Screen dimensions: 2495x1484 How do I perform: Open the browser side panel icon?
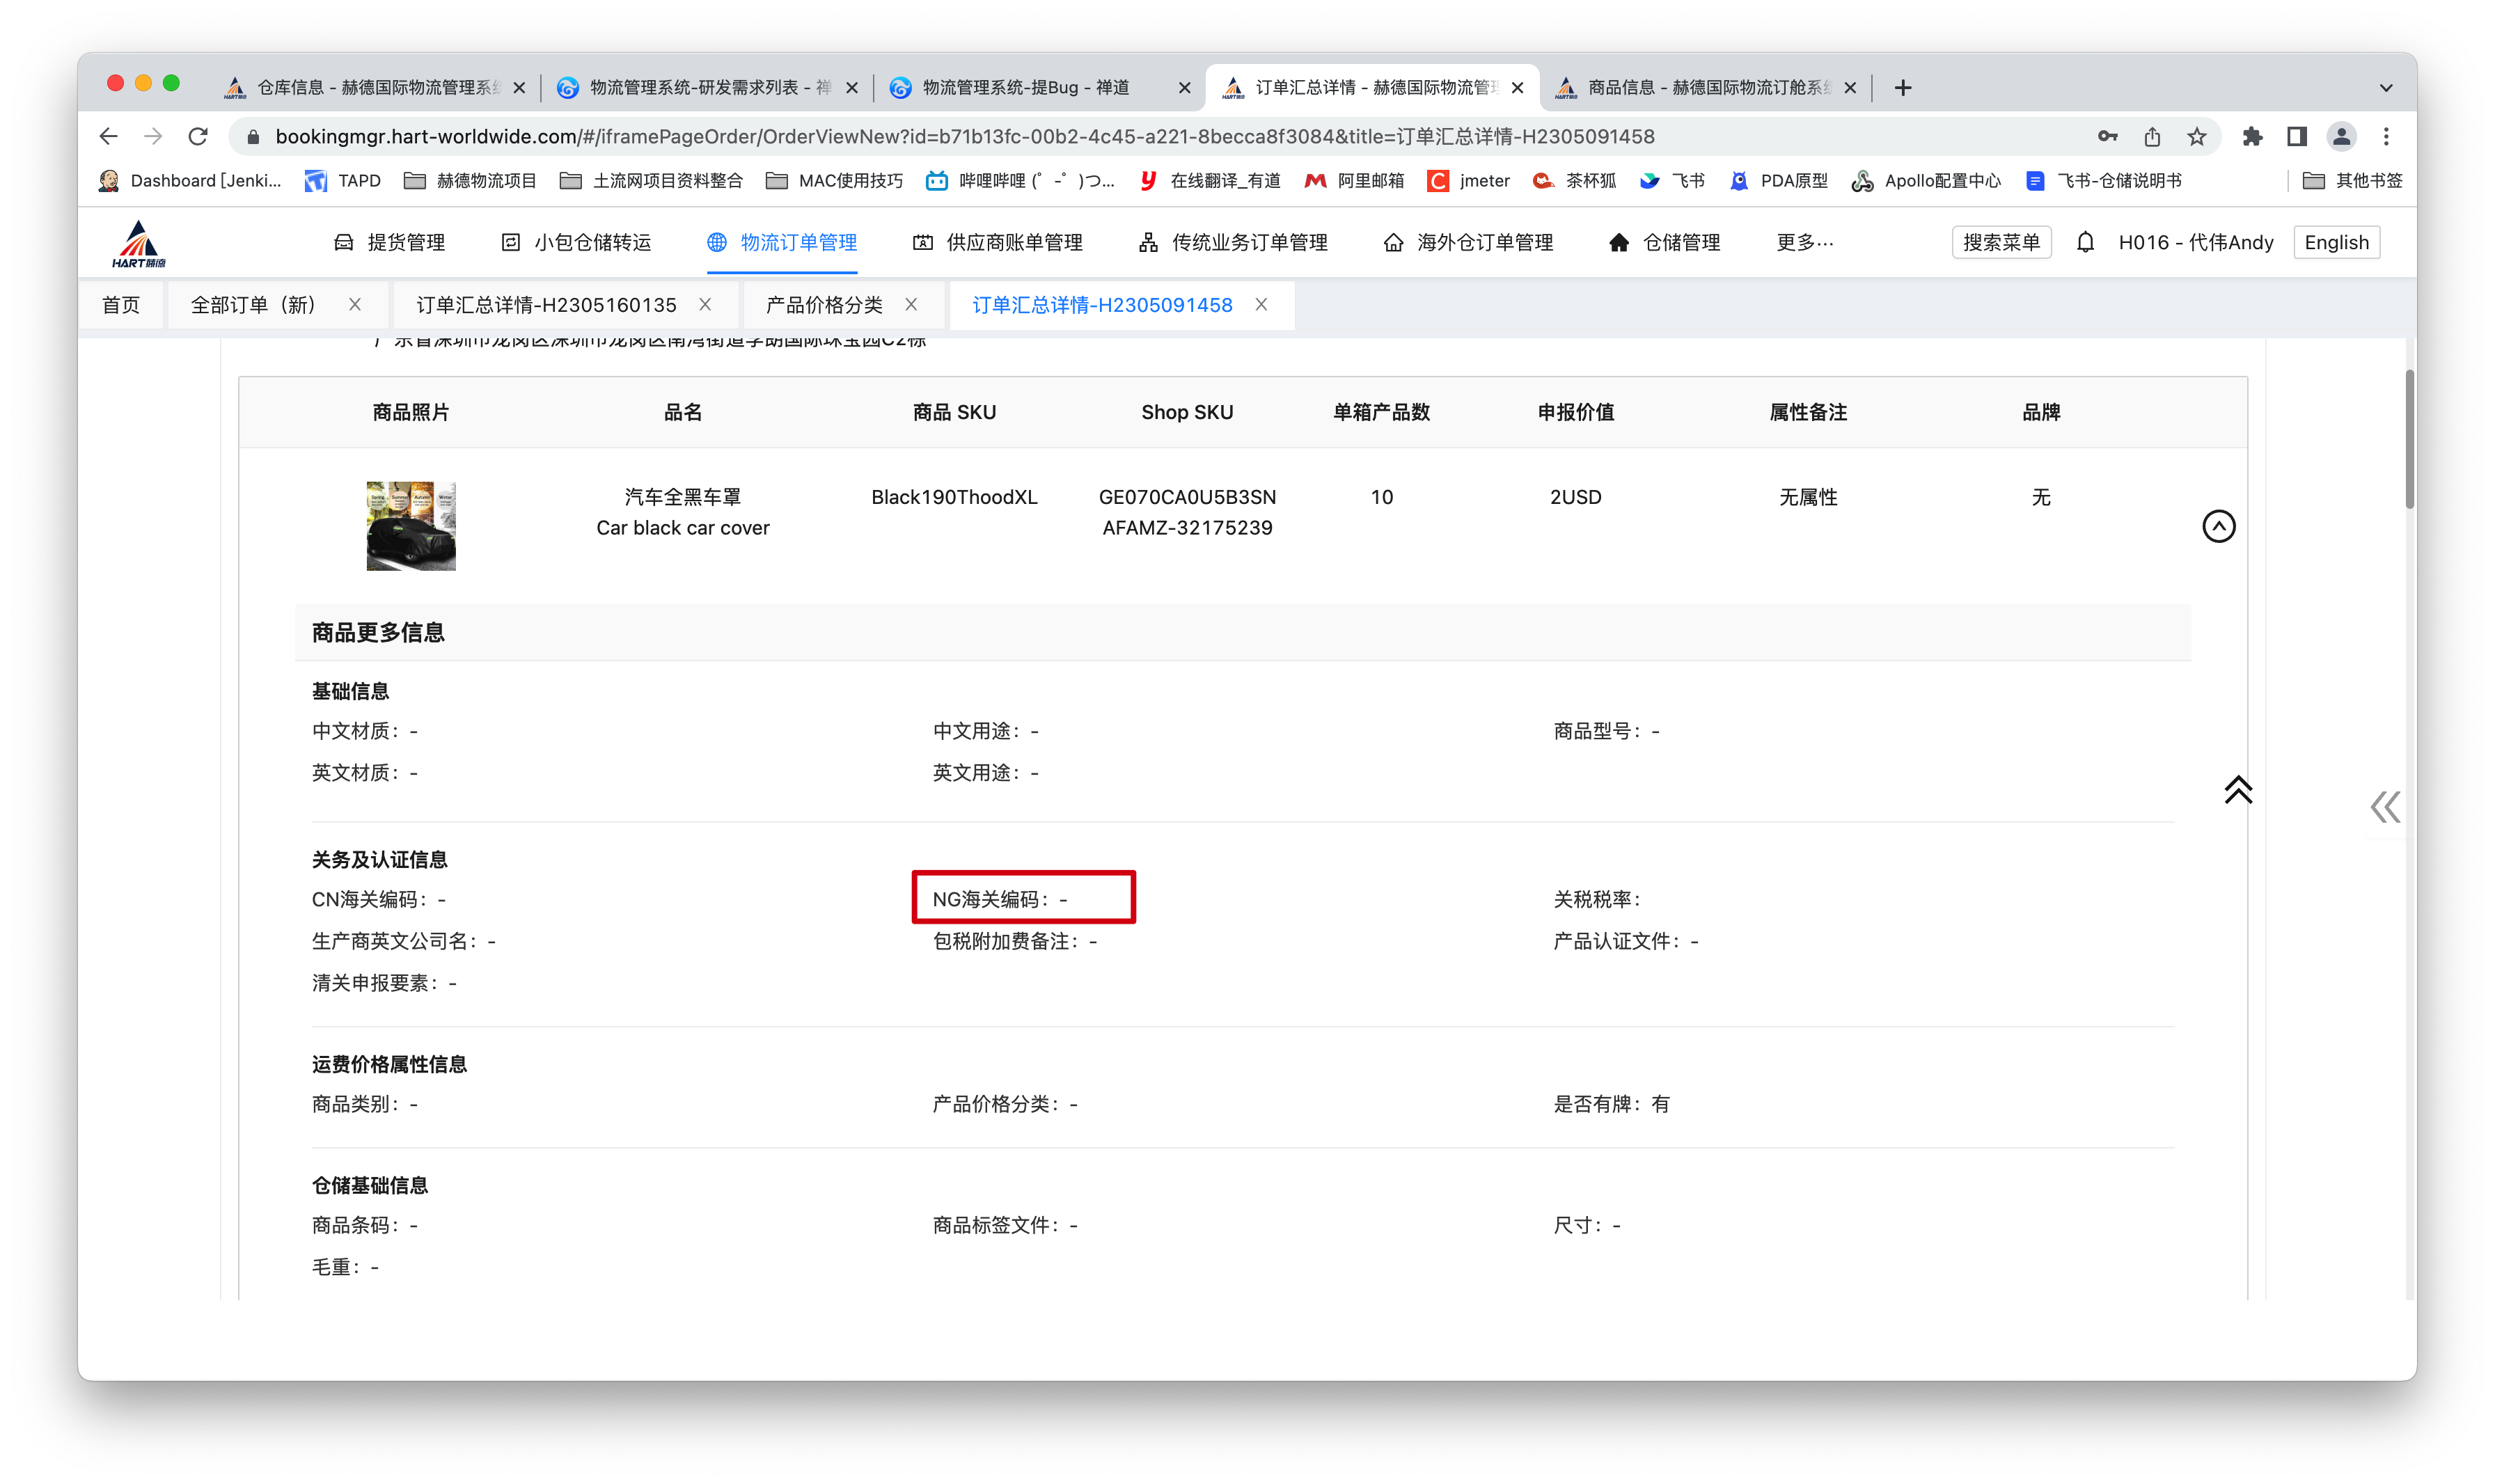click(x=2297, y=136)
